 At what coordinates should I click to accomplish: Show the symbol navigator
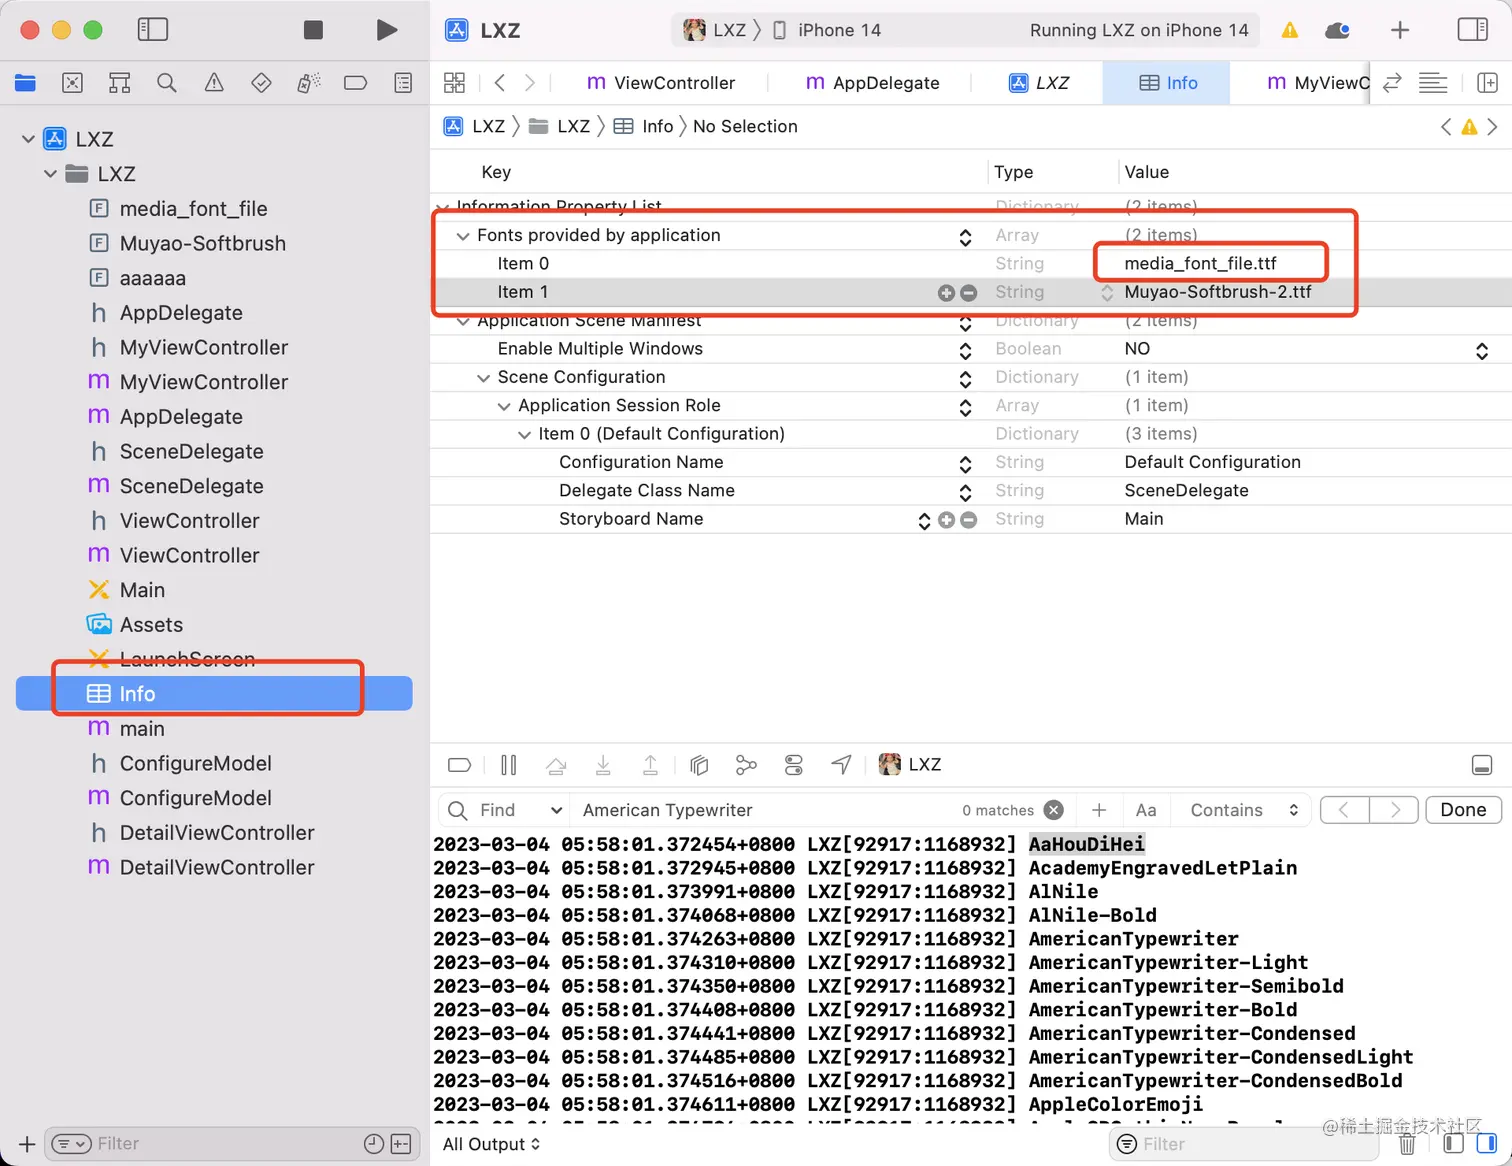coord(119,83)
